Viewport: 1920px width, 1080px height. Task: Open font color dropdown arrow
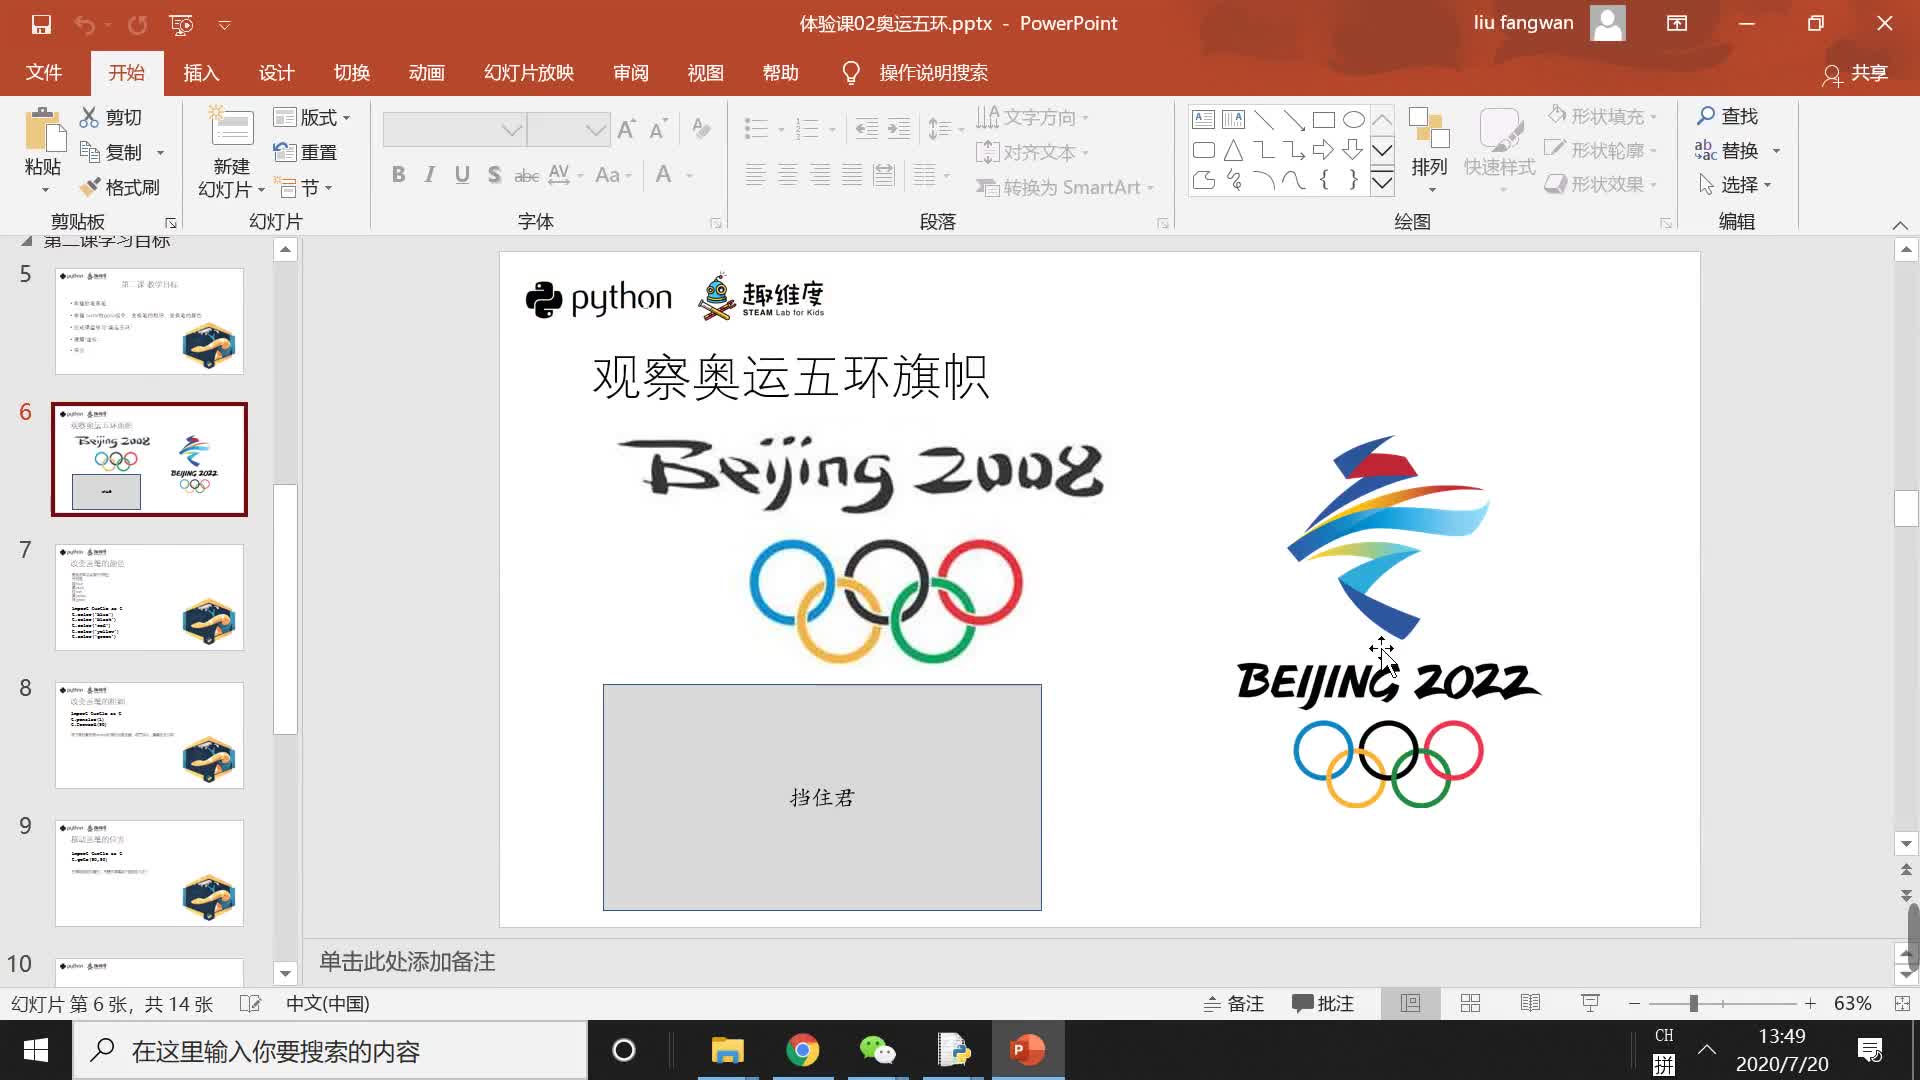(x=690, y=175)
